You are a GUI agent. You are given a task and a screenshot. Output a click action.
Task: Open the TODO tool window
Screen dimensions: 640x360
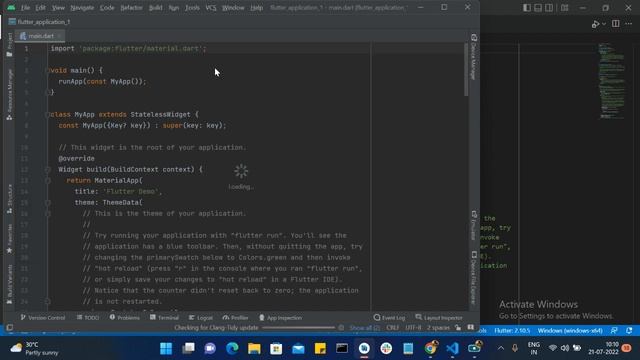[x=88, y=318]
